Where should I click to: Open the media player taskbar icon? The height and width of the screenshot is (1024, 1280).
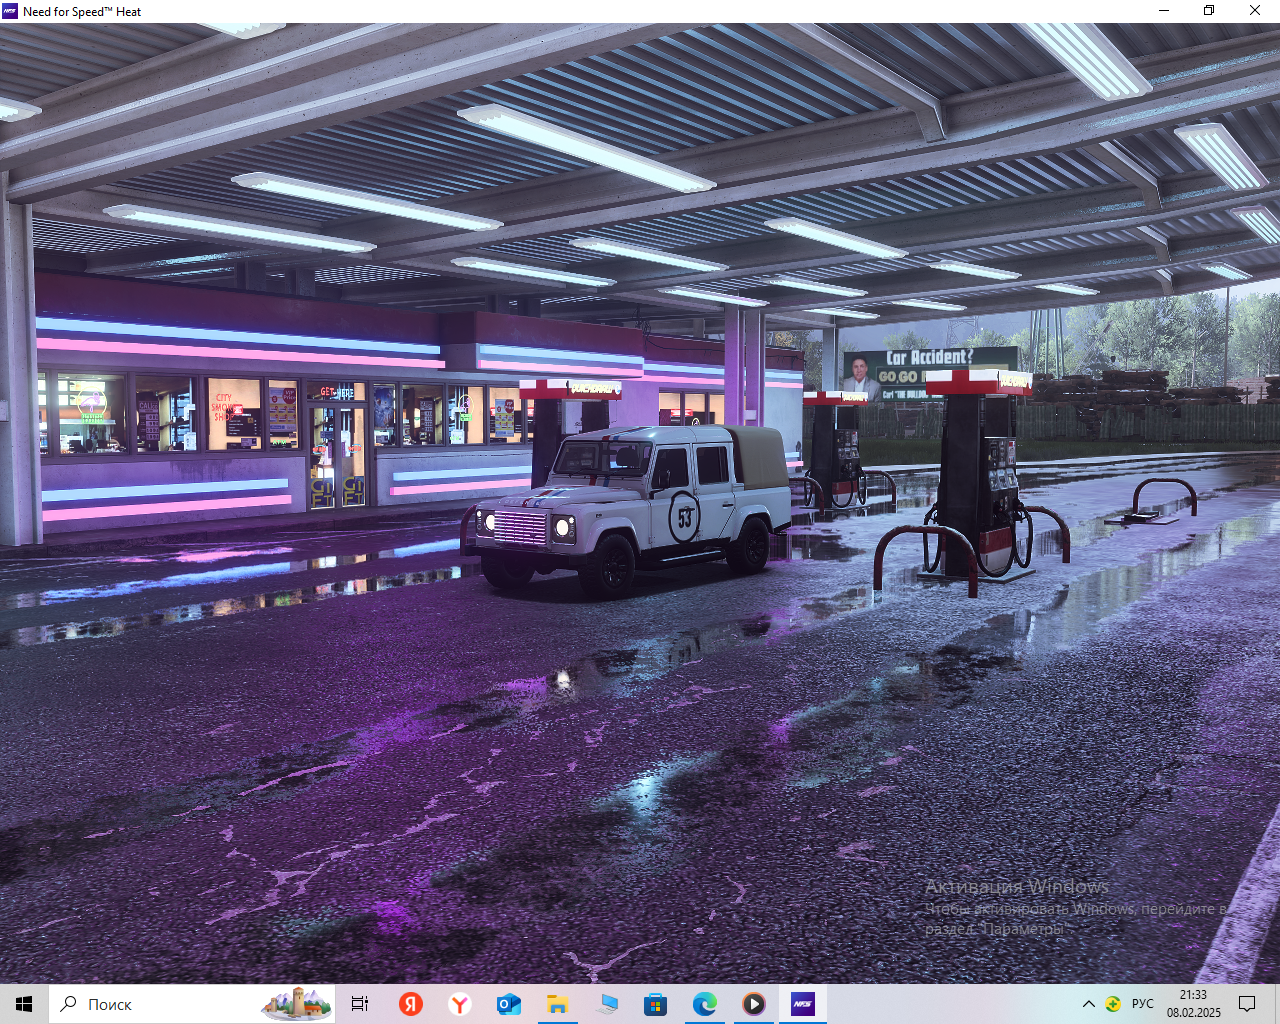click(x=753, y=1004)
